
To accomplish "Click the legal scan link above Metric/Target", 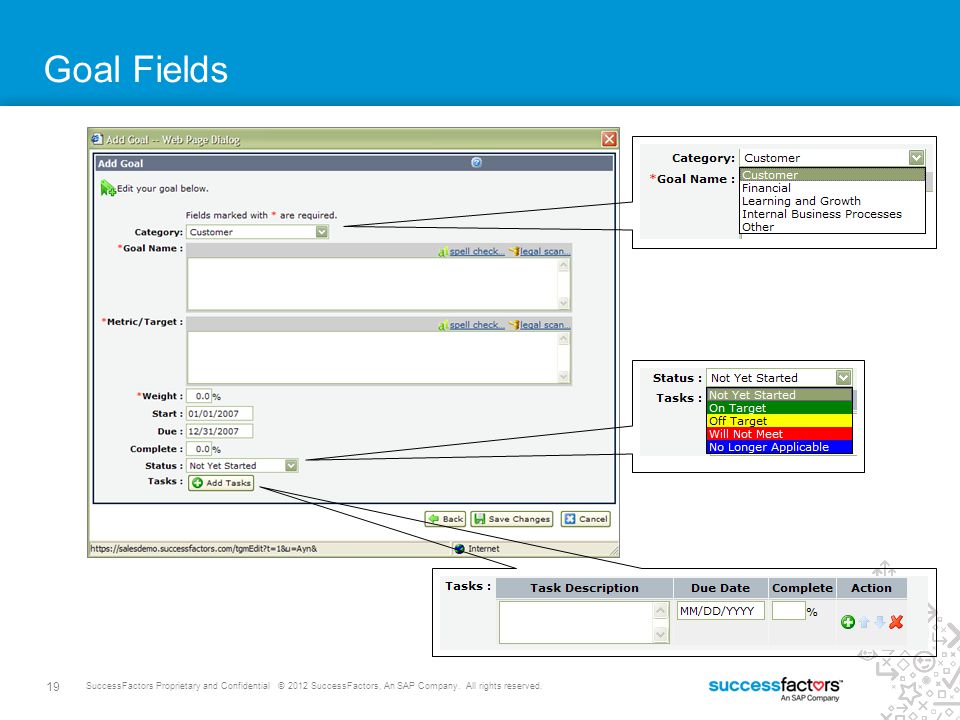I will tap(545, 325).
